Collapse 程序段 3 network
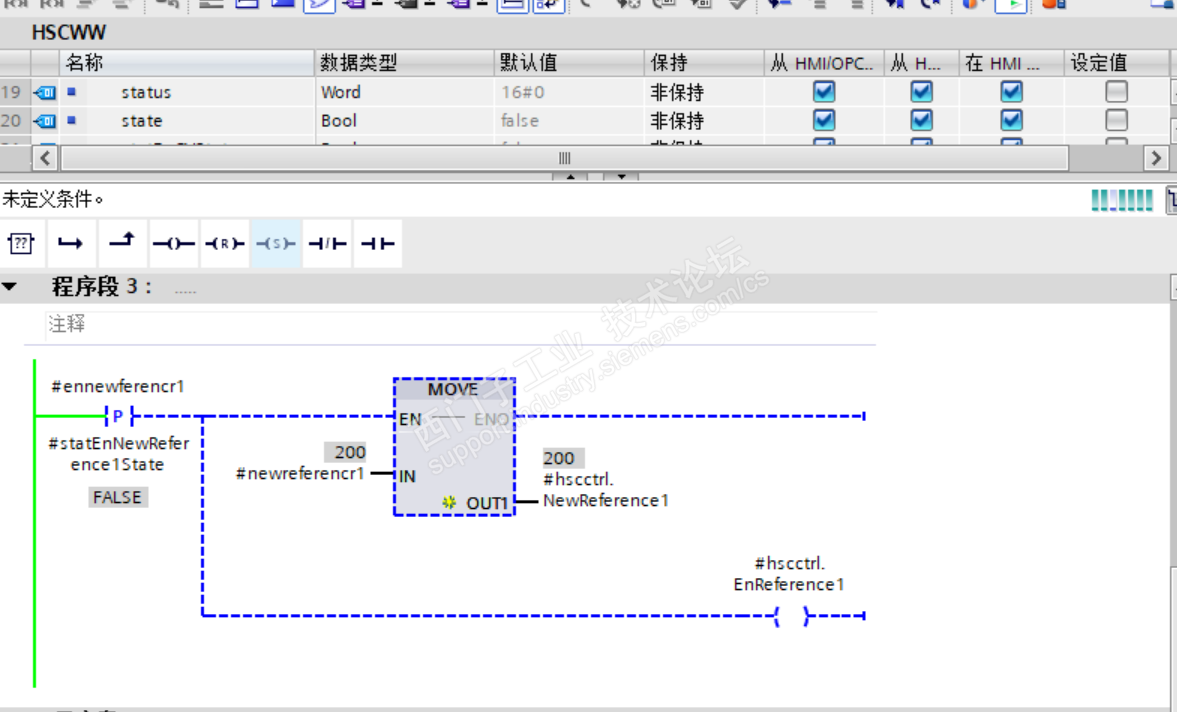Screen dimensions: 1177x712 pos(10,287)
